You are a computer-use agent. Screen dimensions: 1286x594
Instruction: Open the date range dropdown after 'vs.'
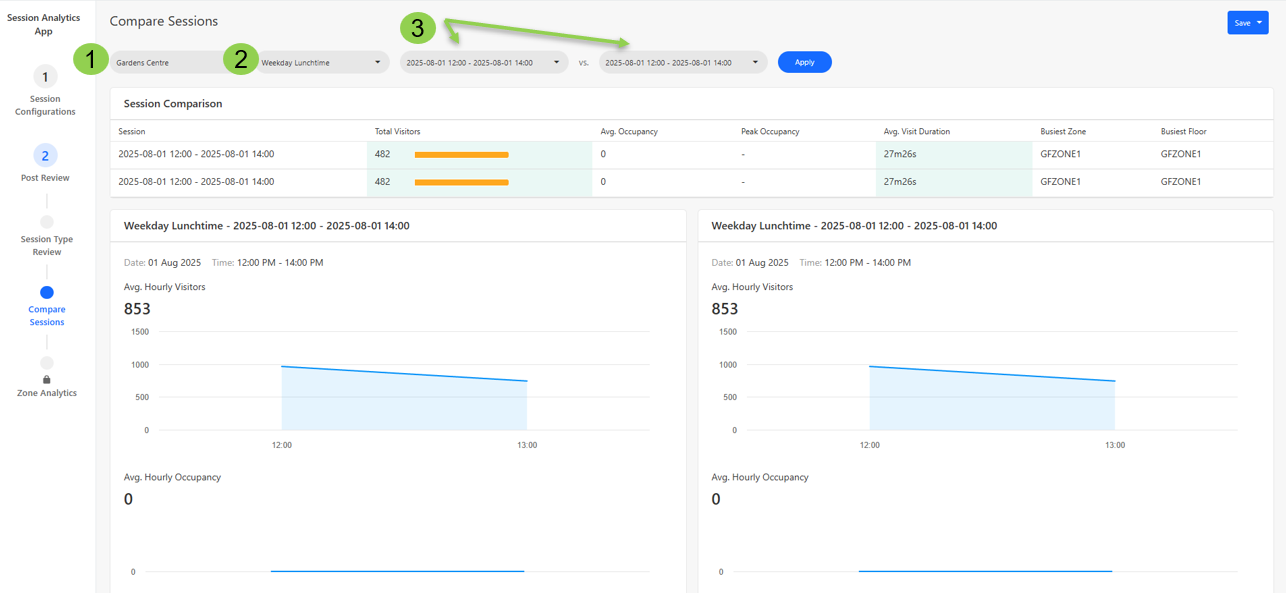(x=682, y=63)
